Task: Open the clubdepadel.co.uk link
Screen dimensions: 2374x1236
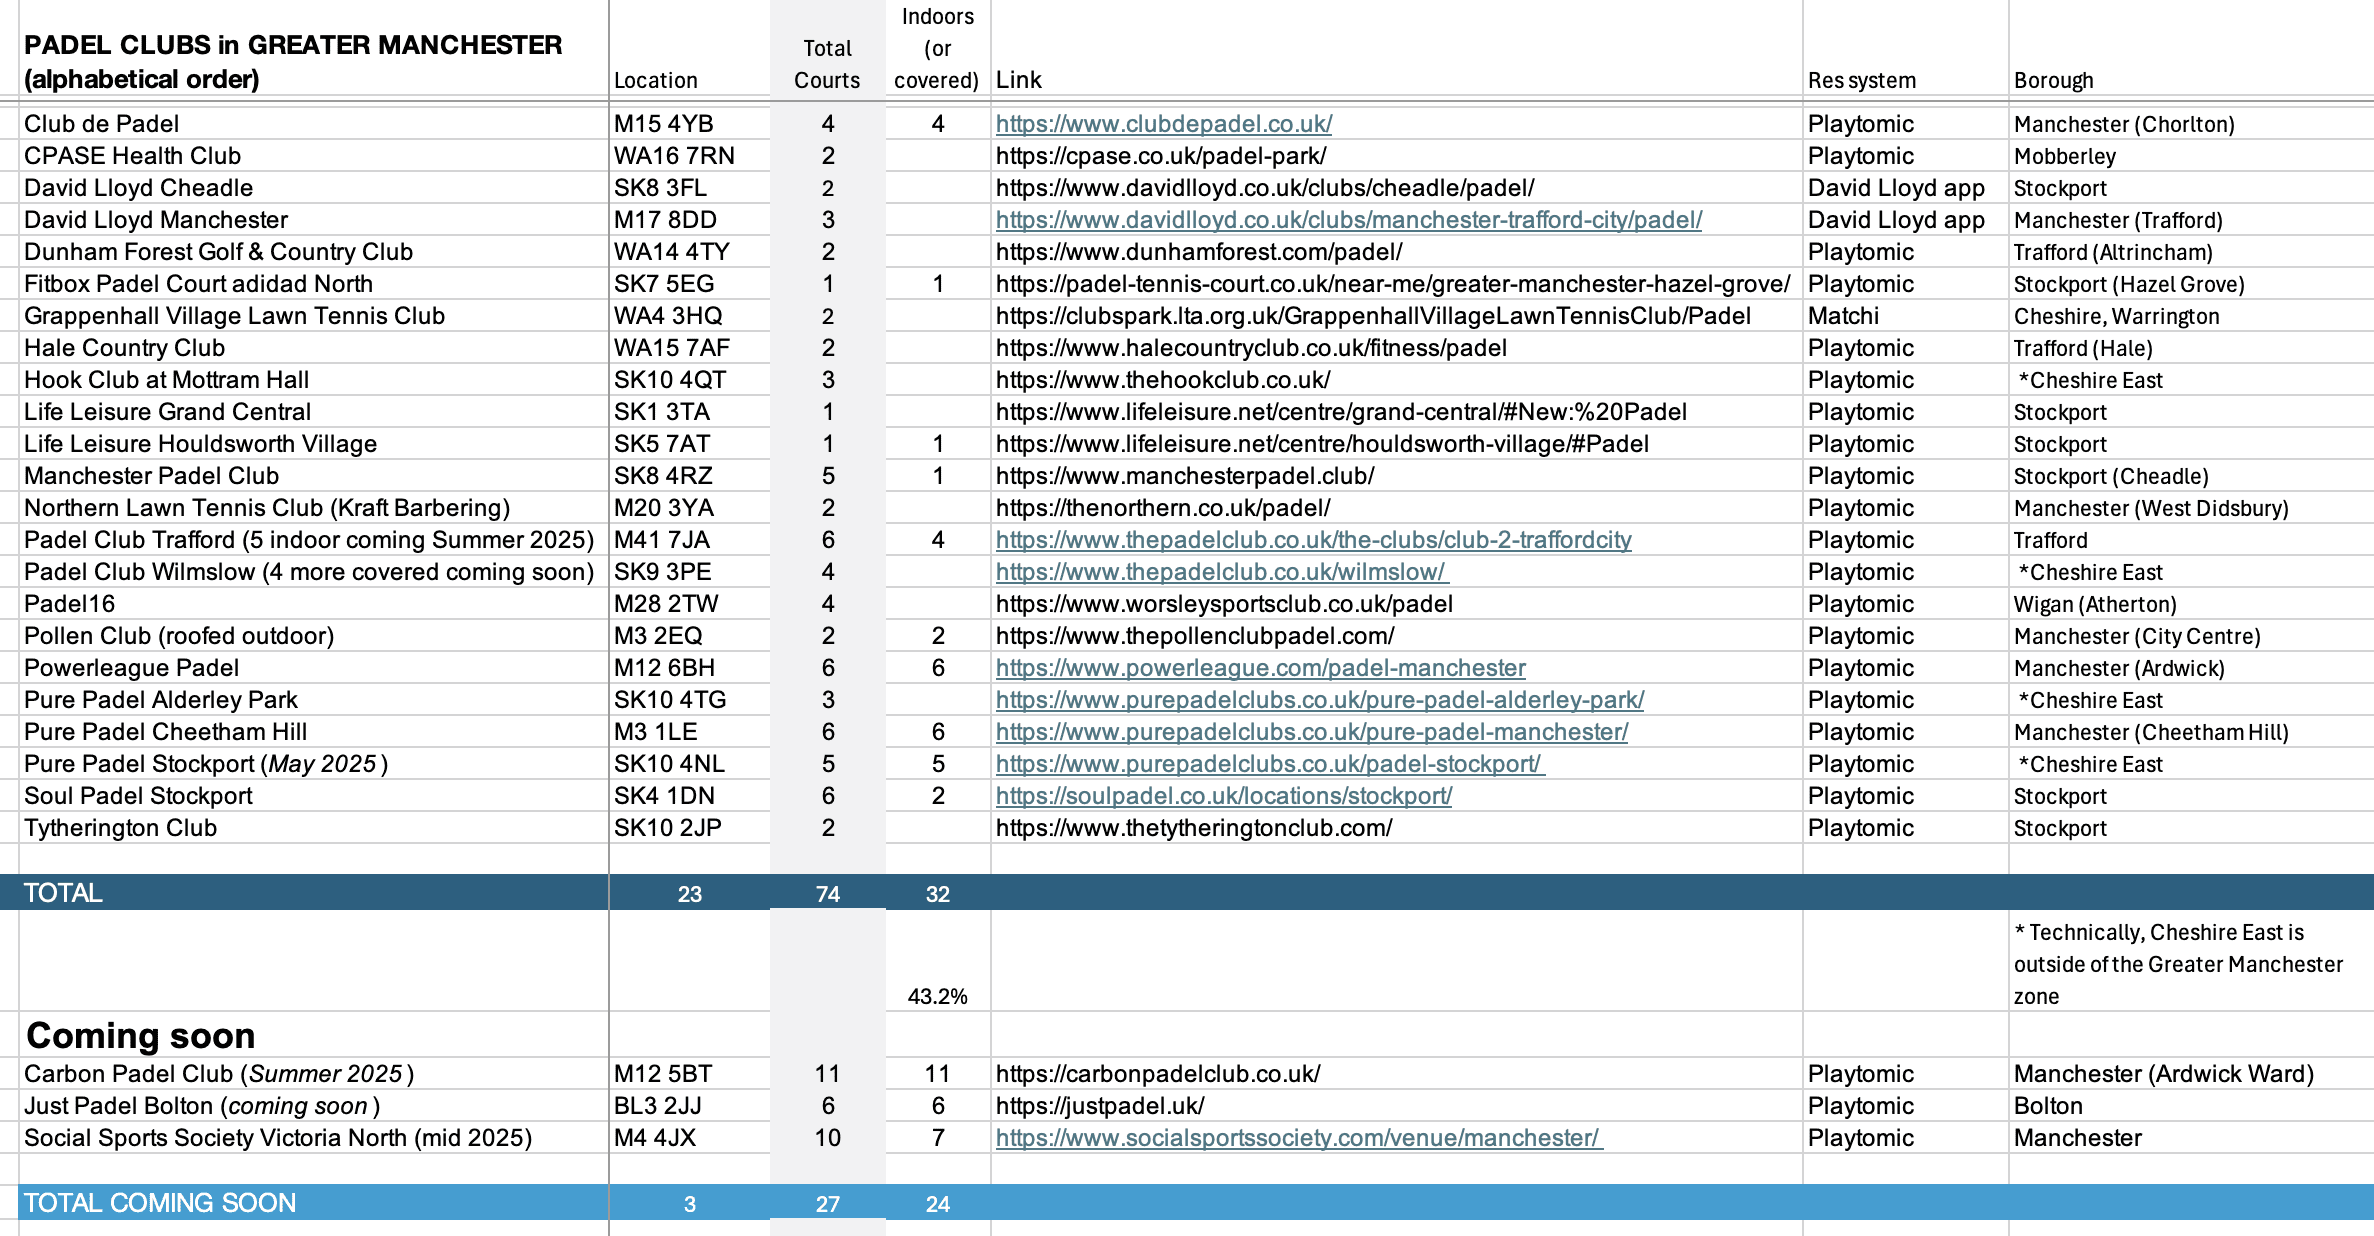Action: [1163, 124]
